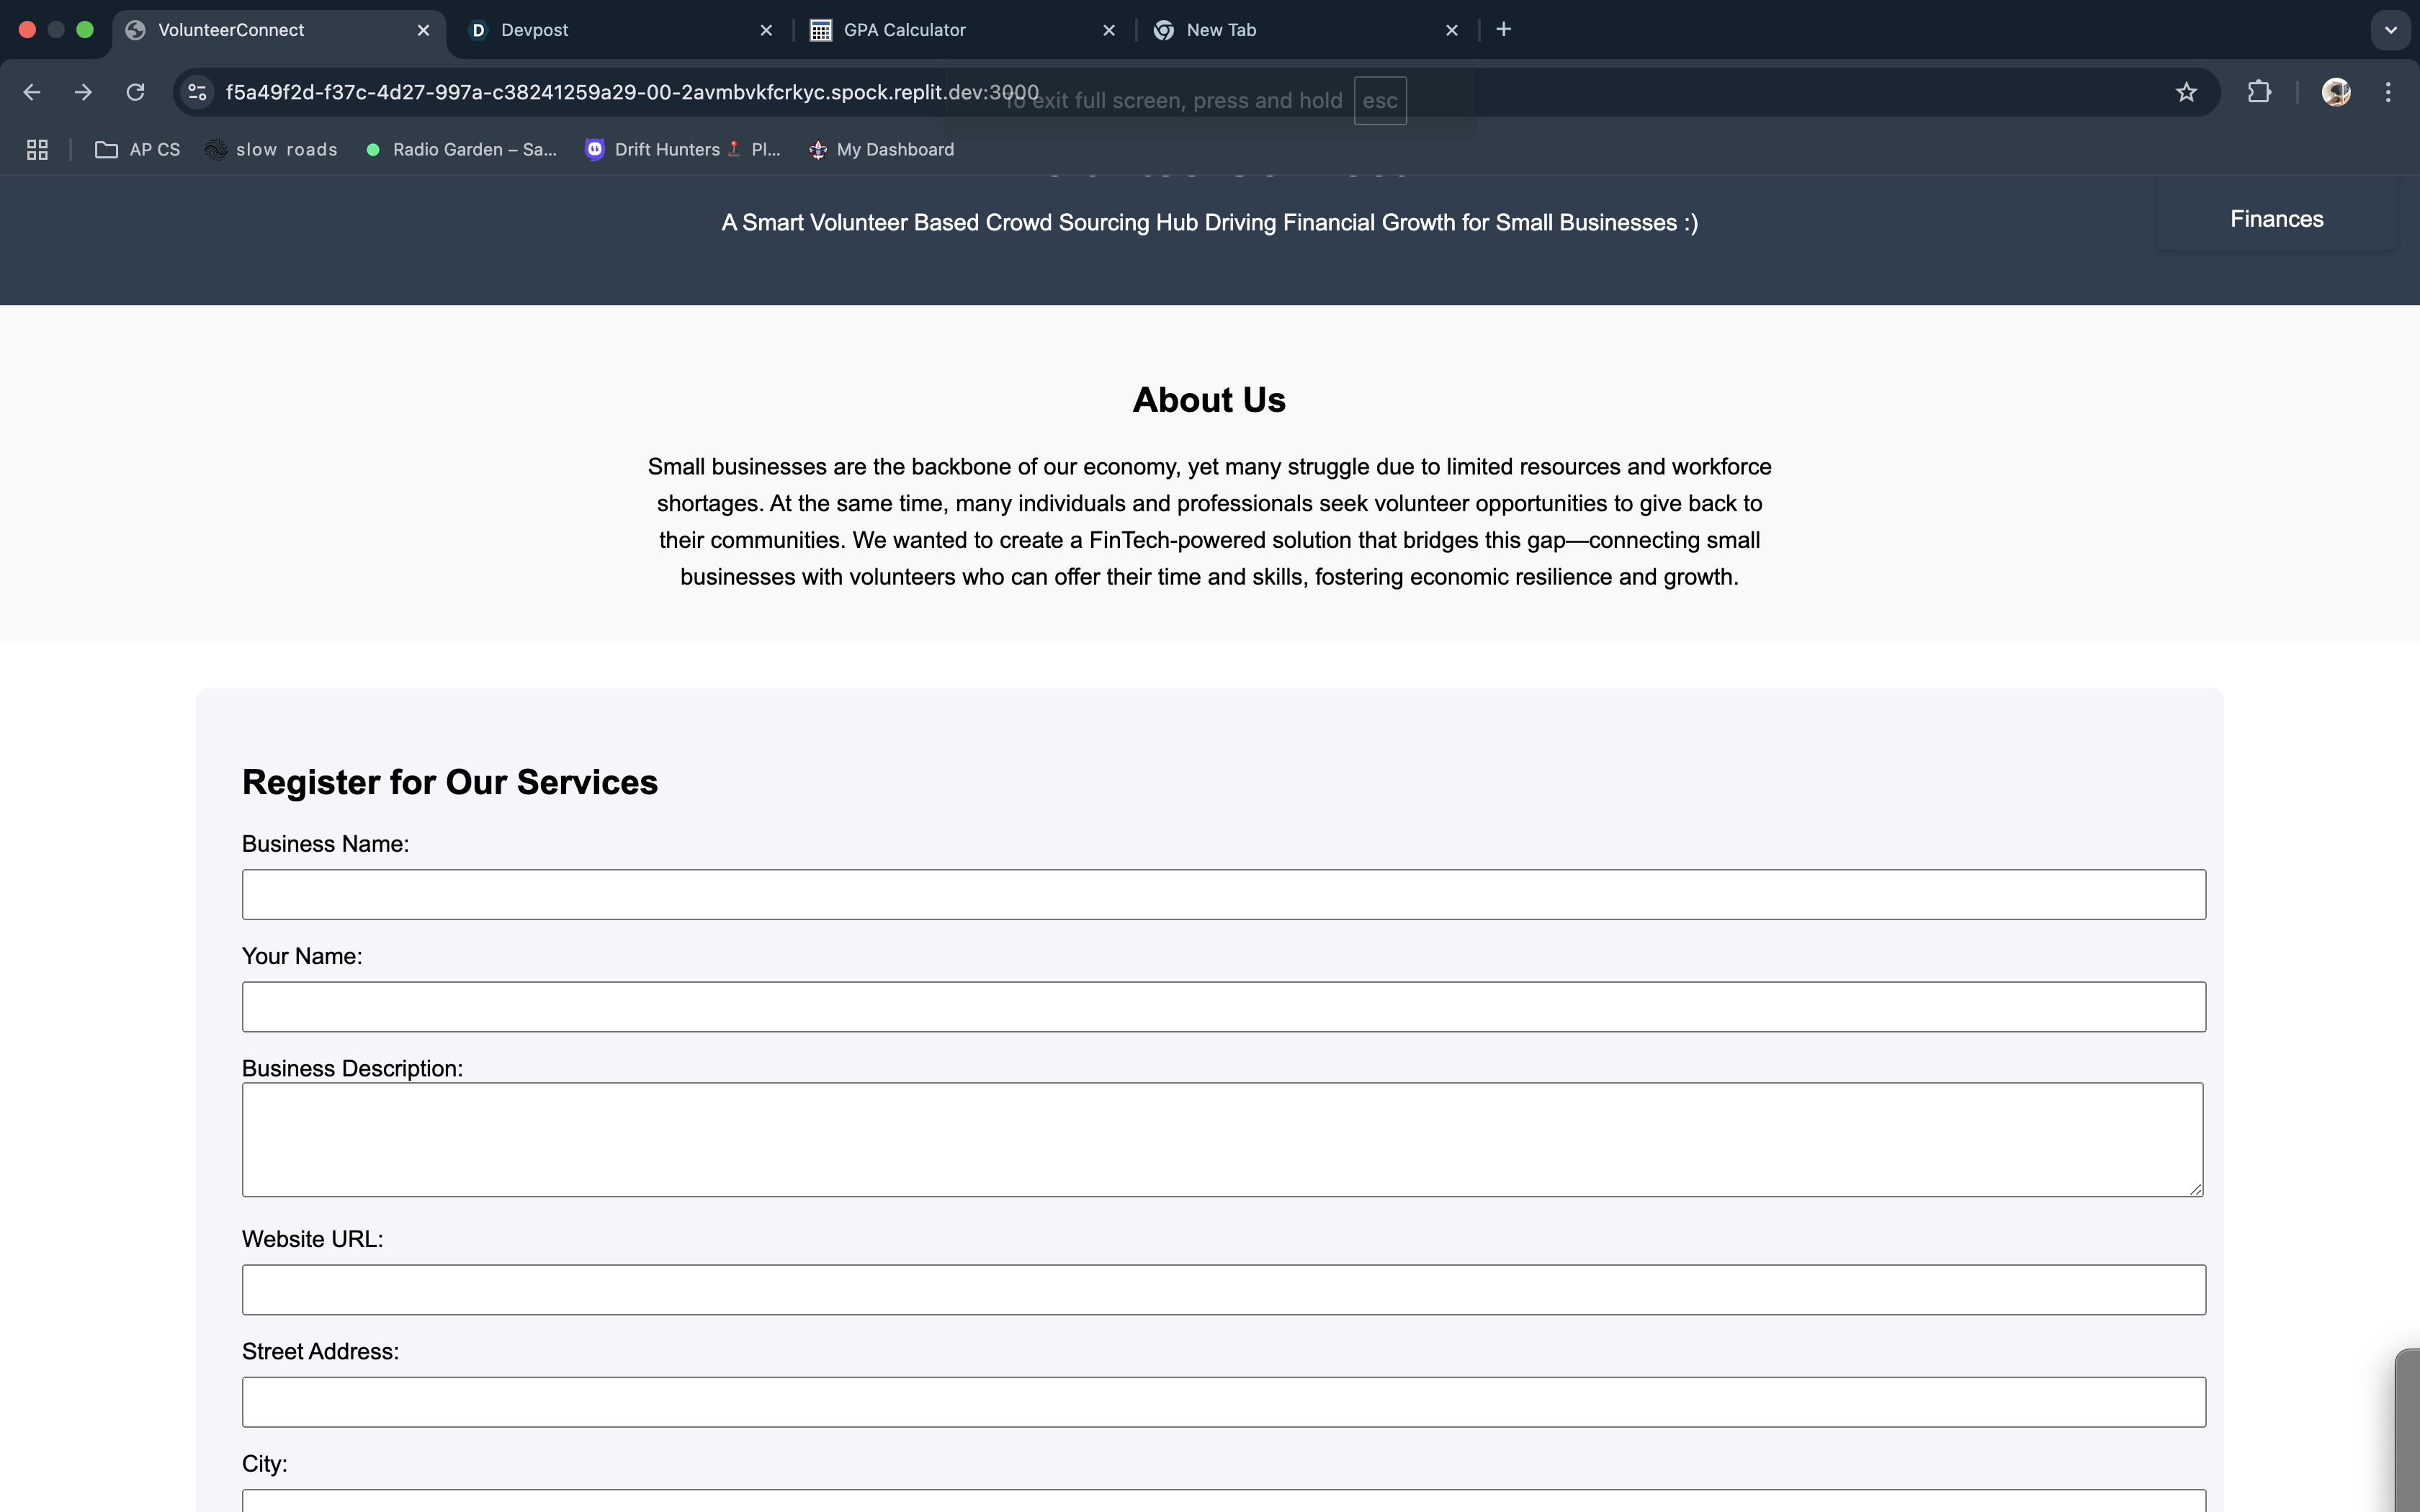Open the My Dashboard bookmark
Viewport: 2420px width, 1512px height.
tap(882, 150)
